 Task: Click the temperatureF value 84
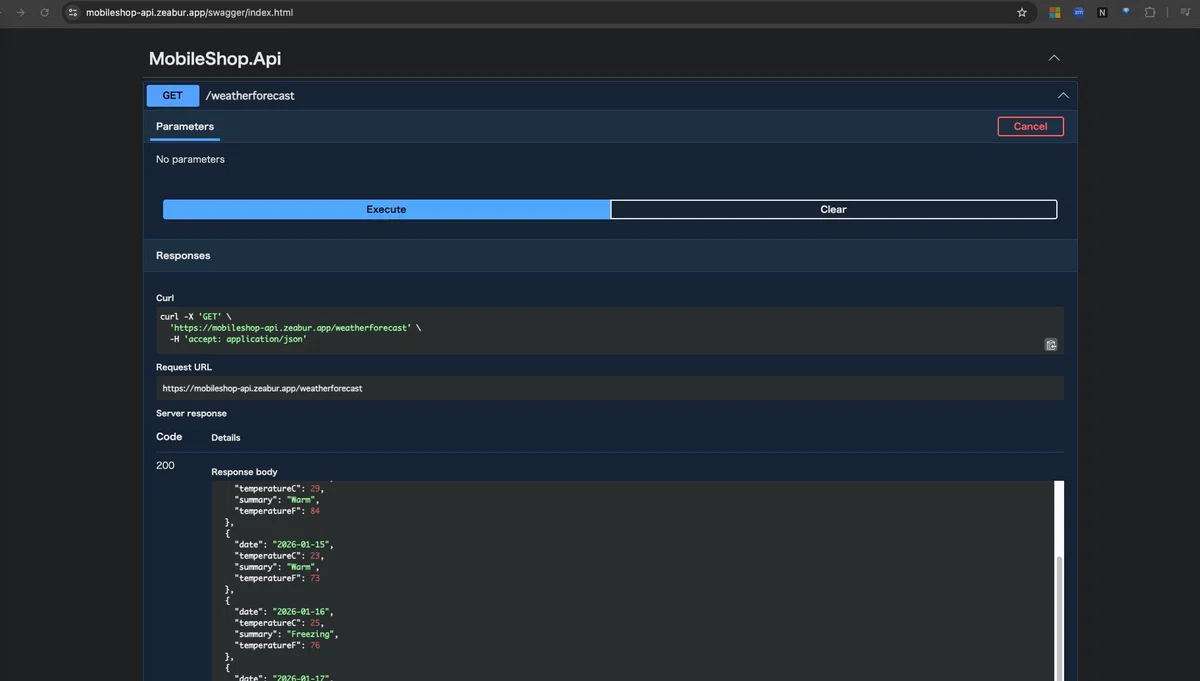pos(315,511)
